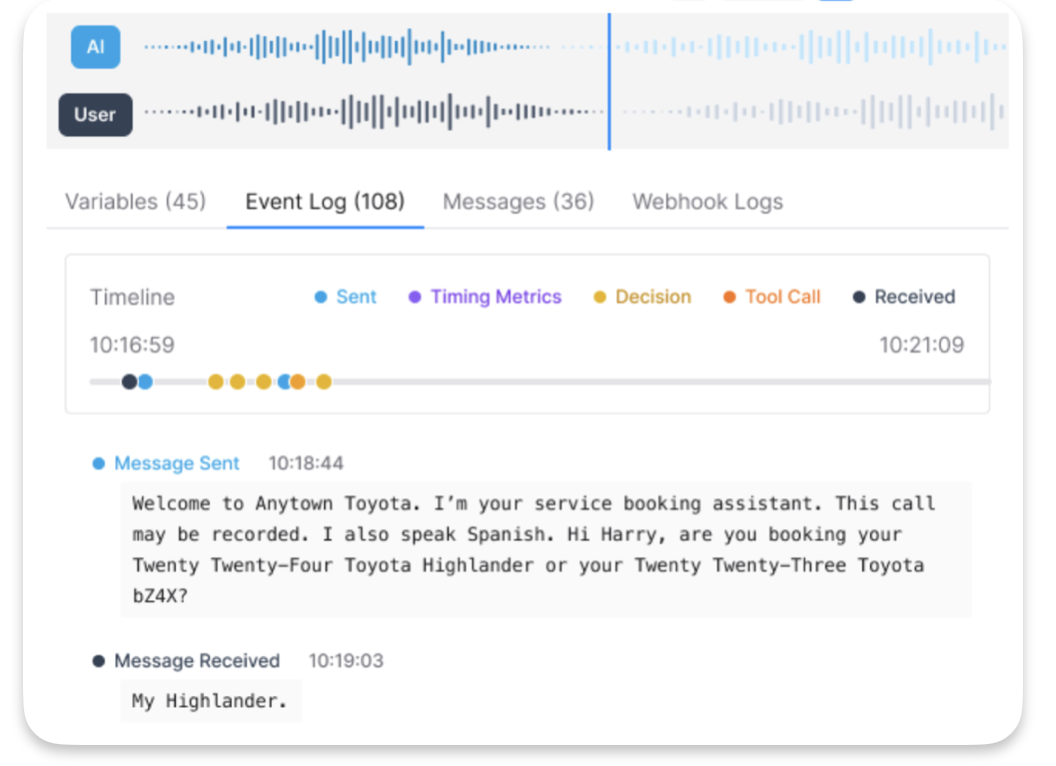Toggle the Received legend filter
Image resolution: width=1056 pixels, height=766 pixels.
click(x=904, y=297)
